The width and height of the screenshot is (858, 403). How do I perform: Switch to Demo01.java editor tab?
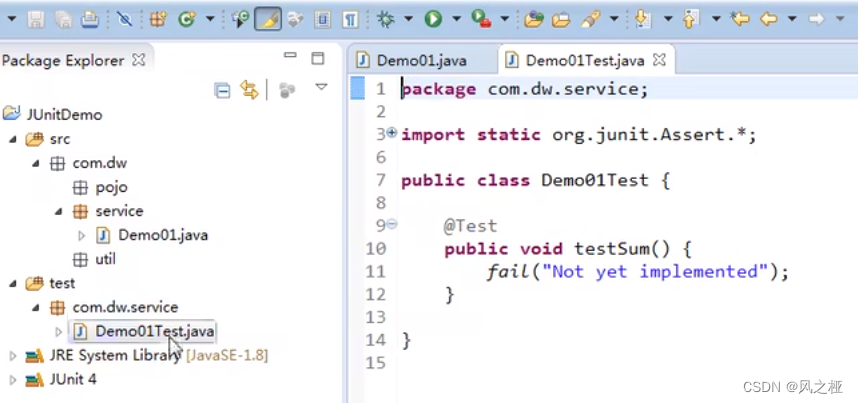click(x=421, y=60)
